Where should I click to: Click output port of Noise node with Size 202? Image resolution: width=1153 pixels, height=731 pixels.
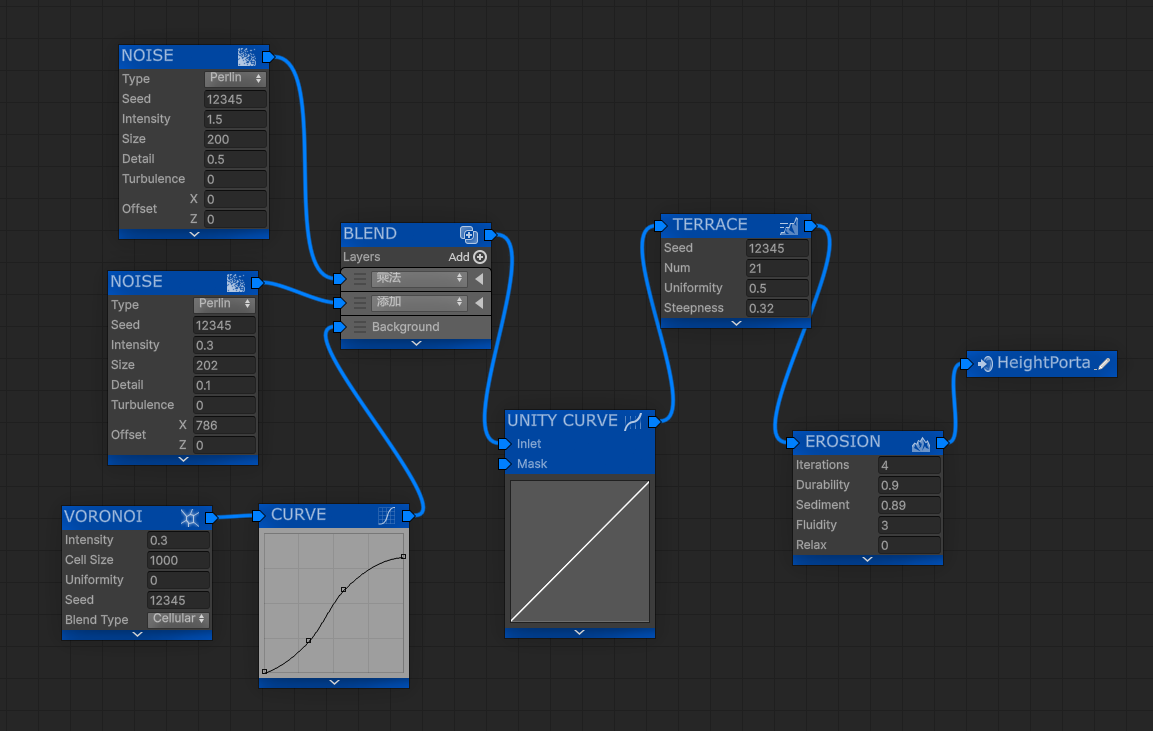[257, 282]
